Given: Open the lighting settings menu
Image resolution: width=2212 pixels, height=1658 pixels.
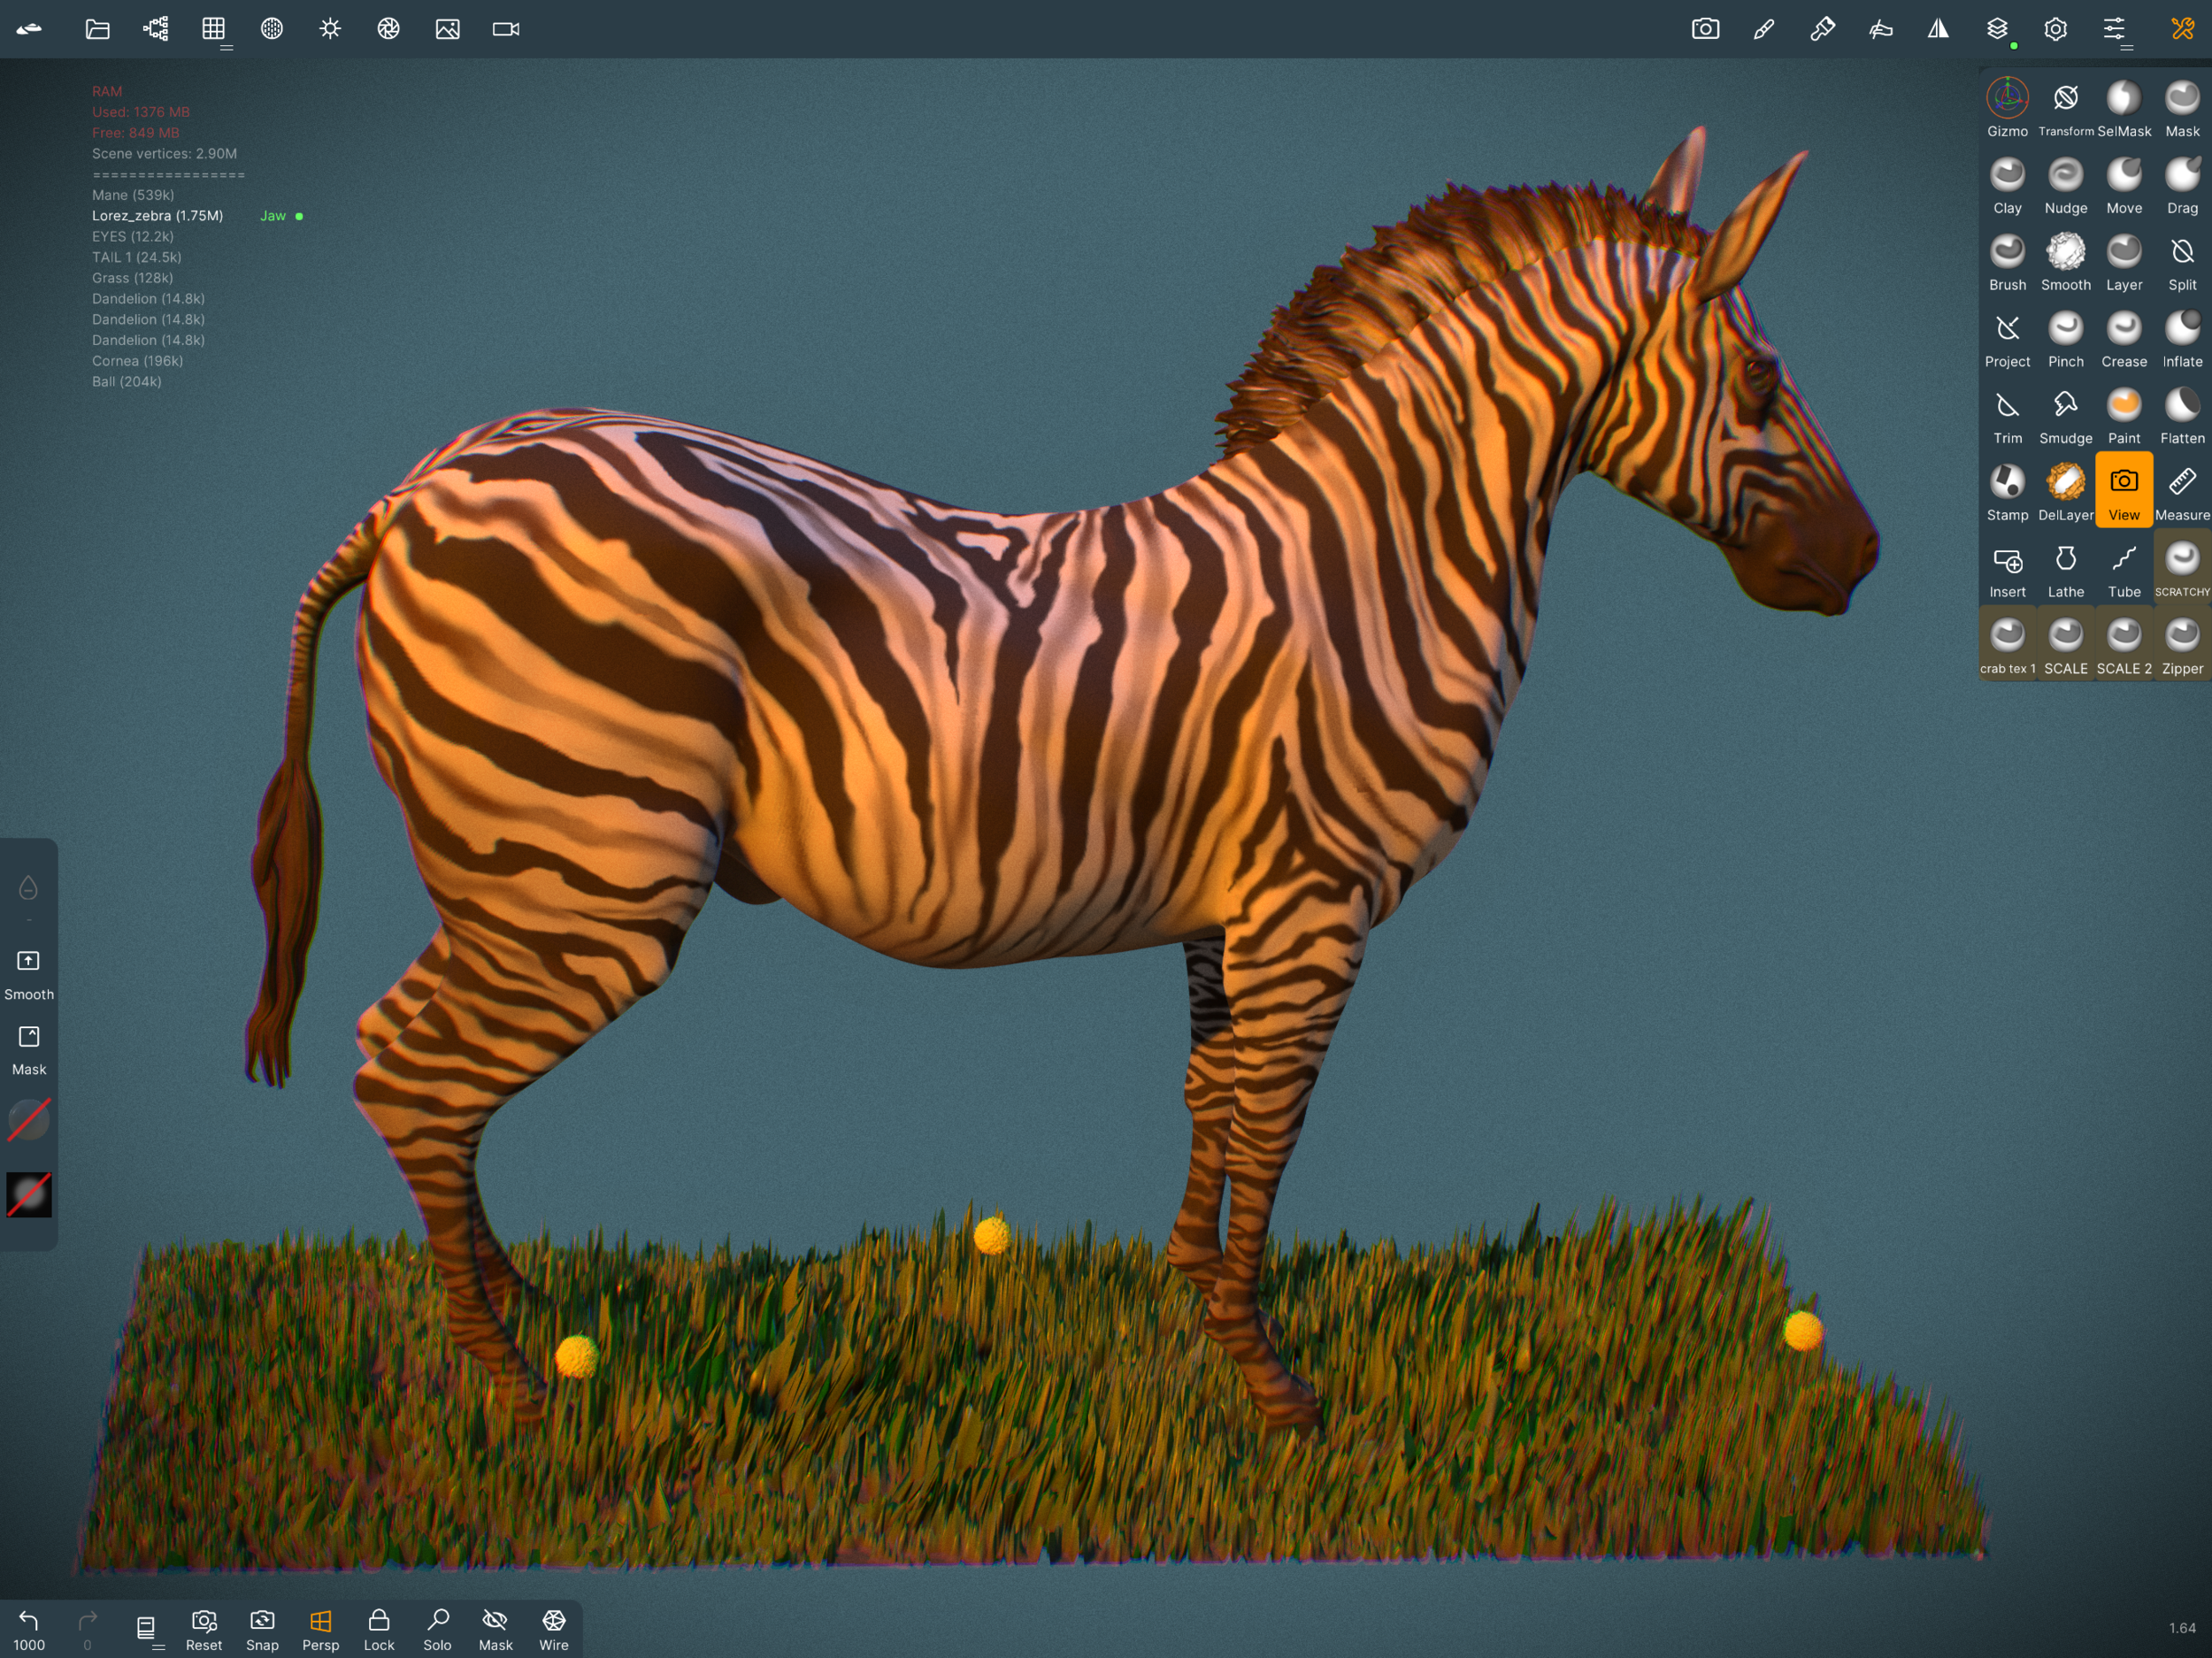Looking at the screenshot, I should click(330, 29).
